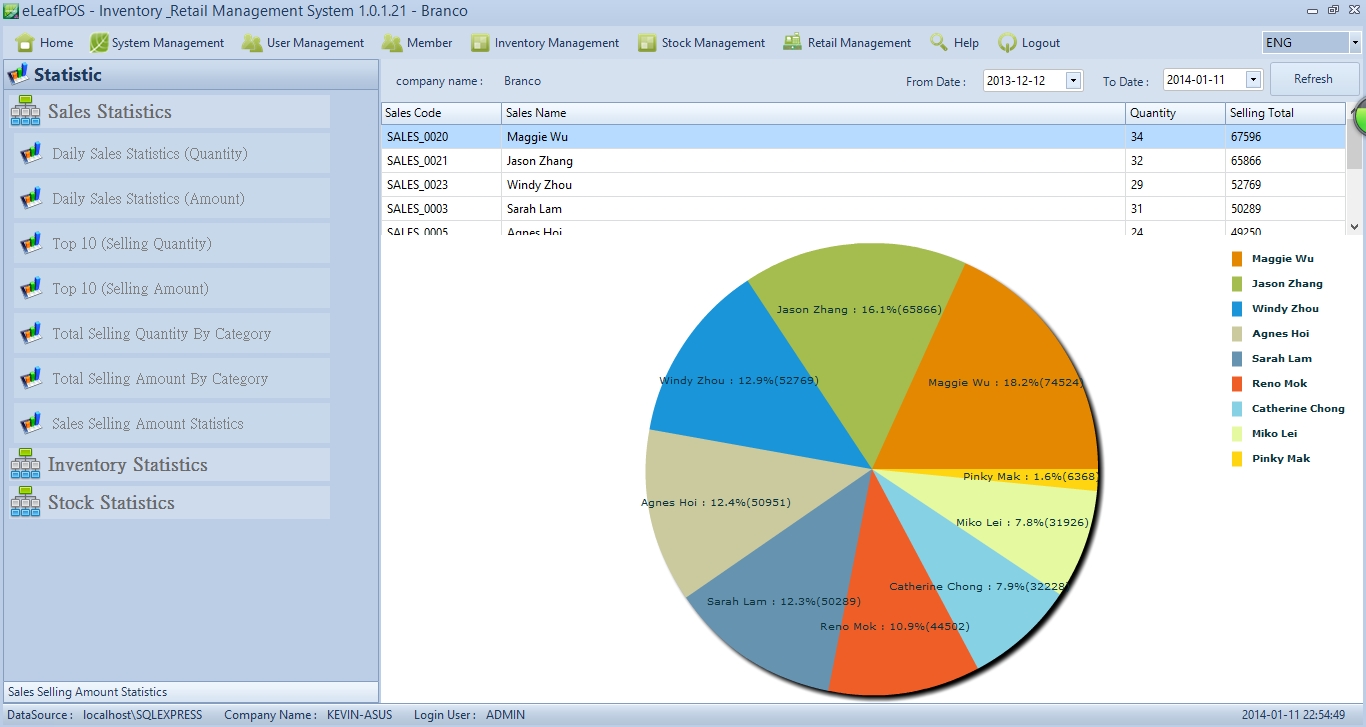Click the Help magnifier icon
The height and width of the screenshot is (727, 1366).
tap(938, 43)
